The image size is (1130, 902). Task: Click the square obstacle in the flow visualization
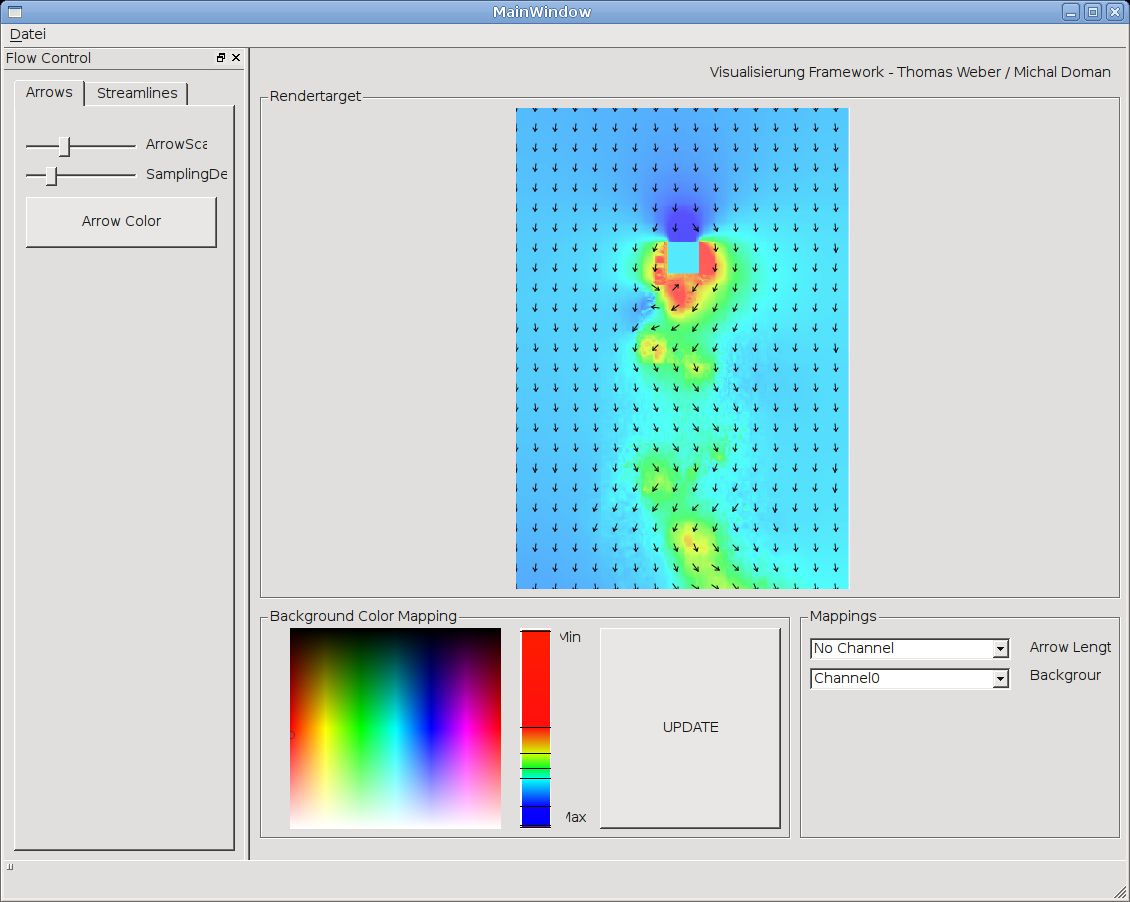point(683,258)
